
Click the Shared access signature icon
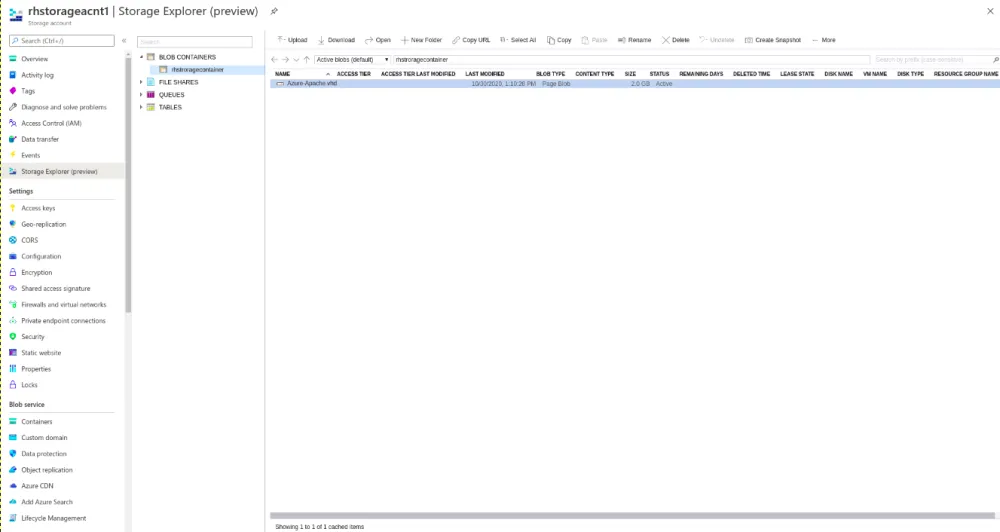pos(13,288)
